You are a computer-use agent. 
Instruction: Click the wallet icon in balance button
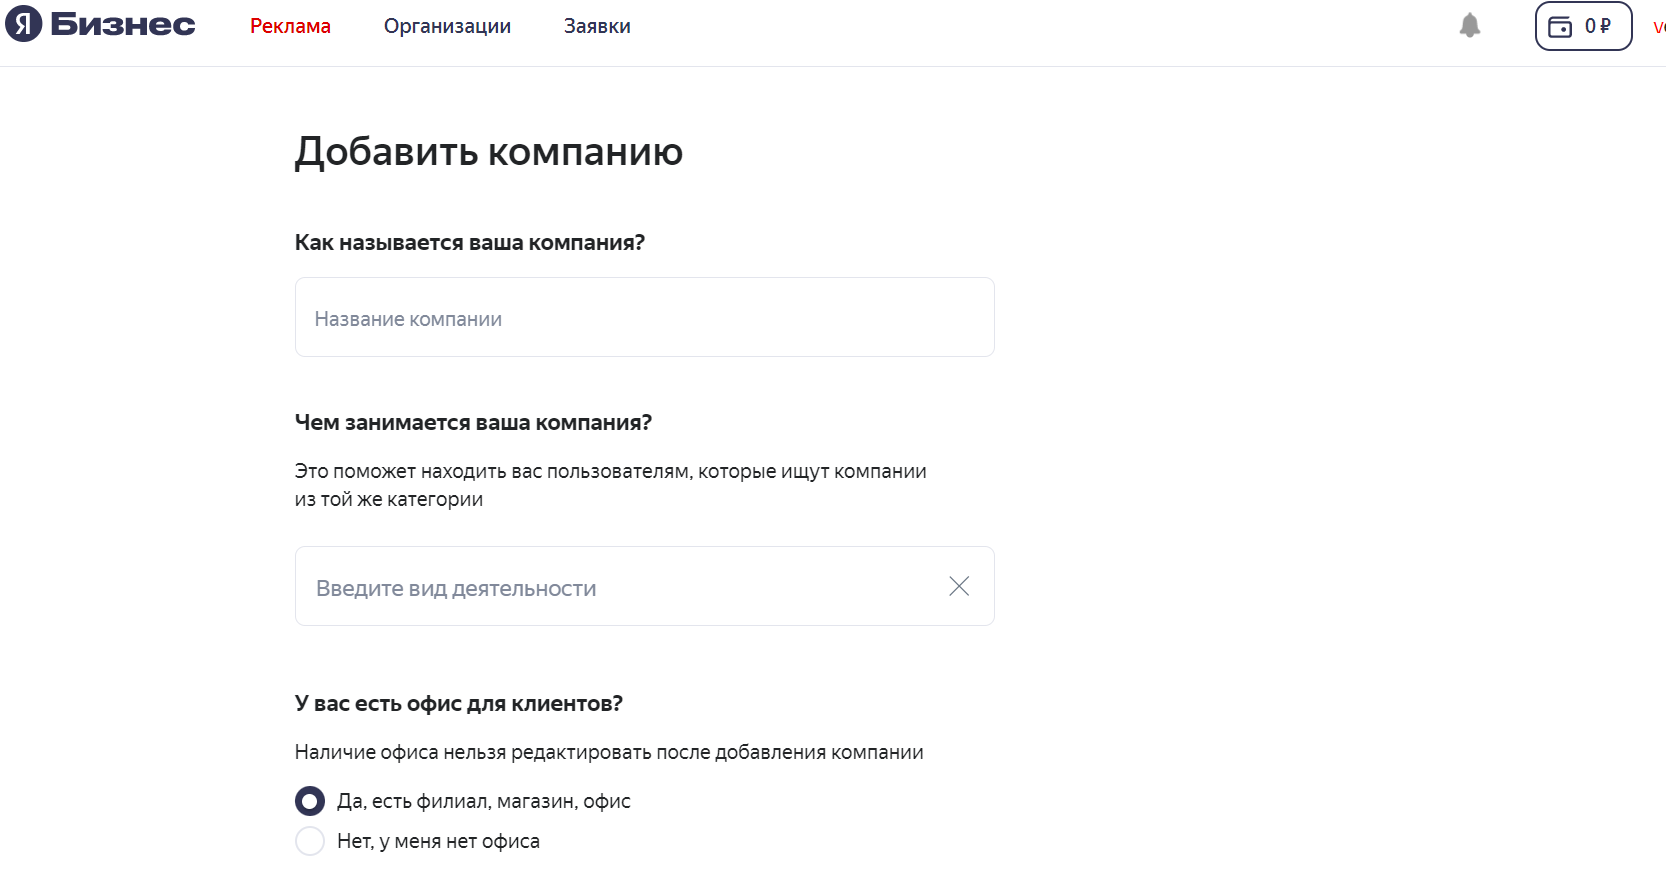click(x=1560, y=27)
